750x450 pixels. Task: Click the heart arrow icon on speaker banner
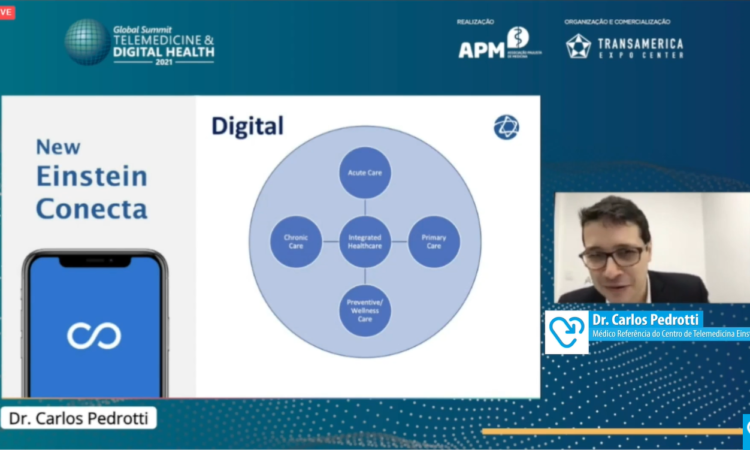(x=566, y=332)
